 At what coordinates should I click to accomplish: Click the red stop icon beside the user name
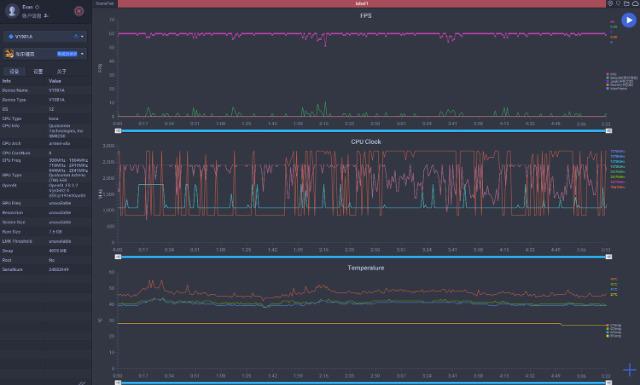click(x=79, y=11)
